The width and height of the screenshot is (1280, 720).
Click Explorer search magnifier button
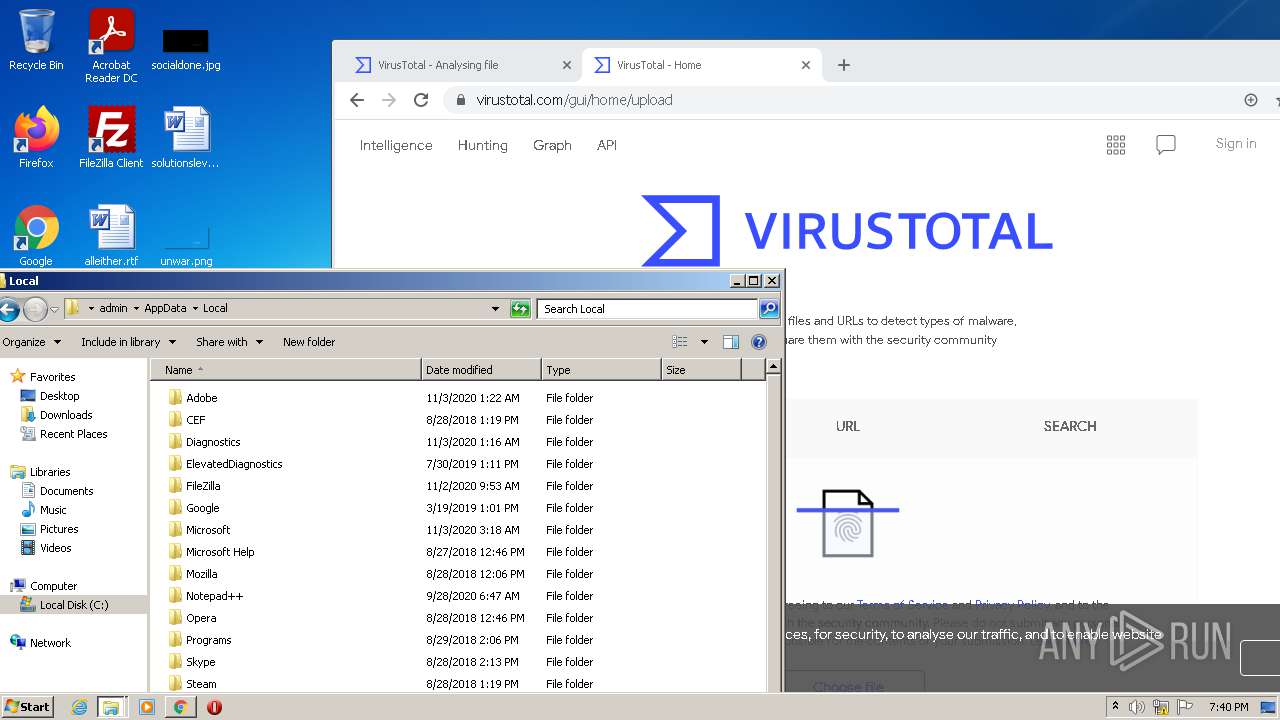point(769,309)
